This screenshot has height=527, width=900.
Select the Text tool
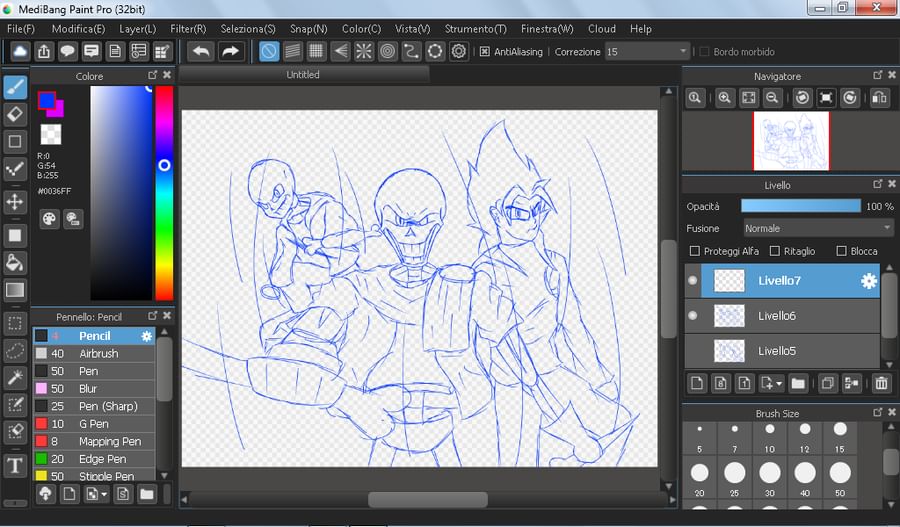coord(15,465)
